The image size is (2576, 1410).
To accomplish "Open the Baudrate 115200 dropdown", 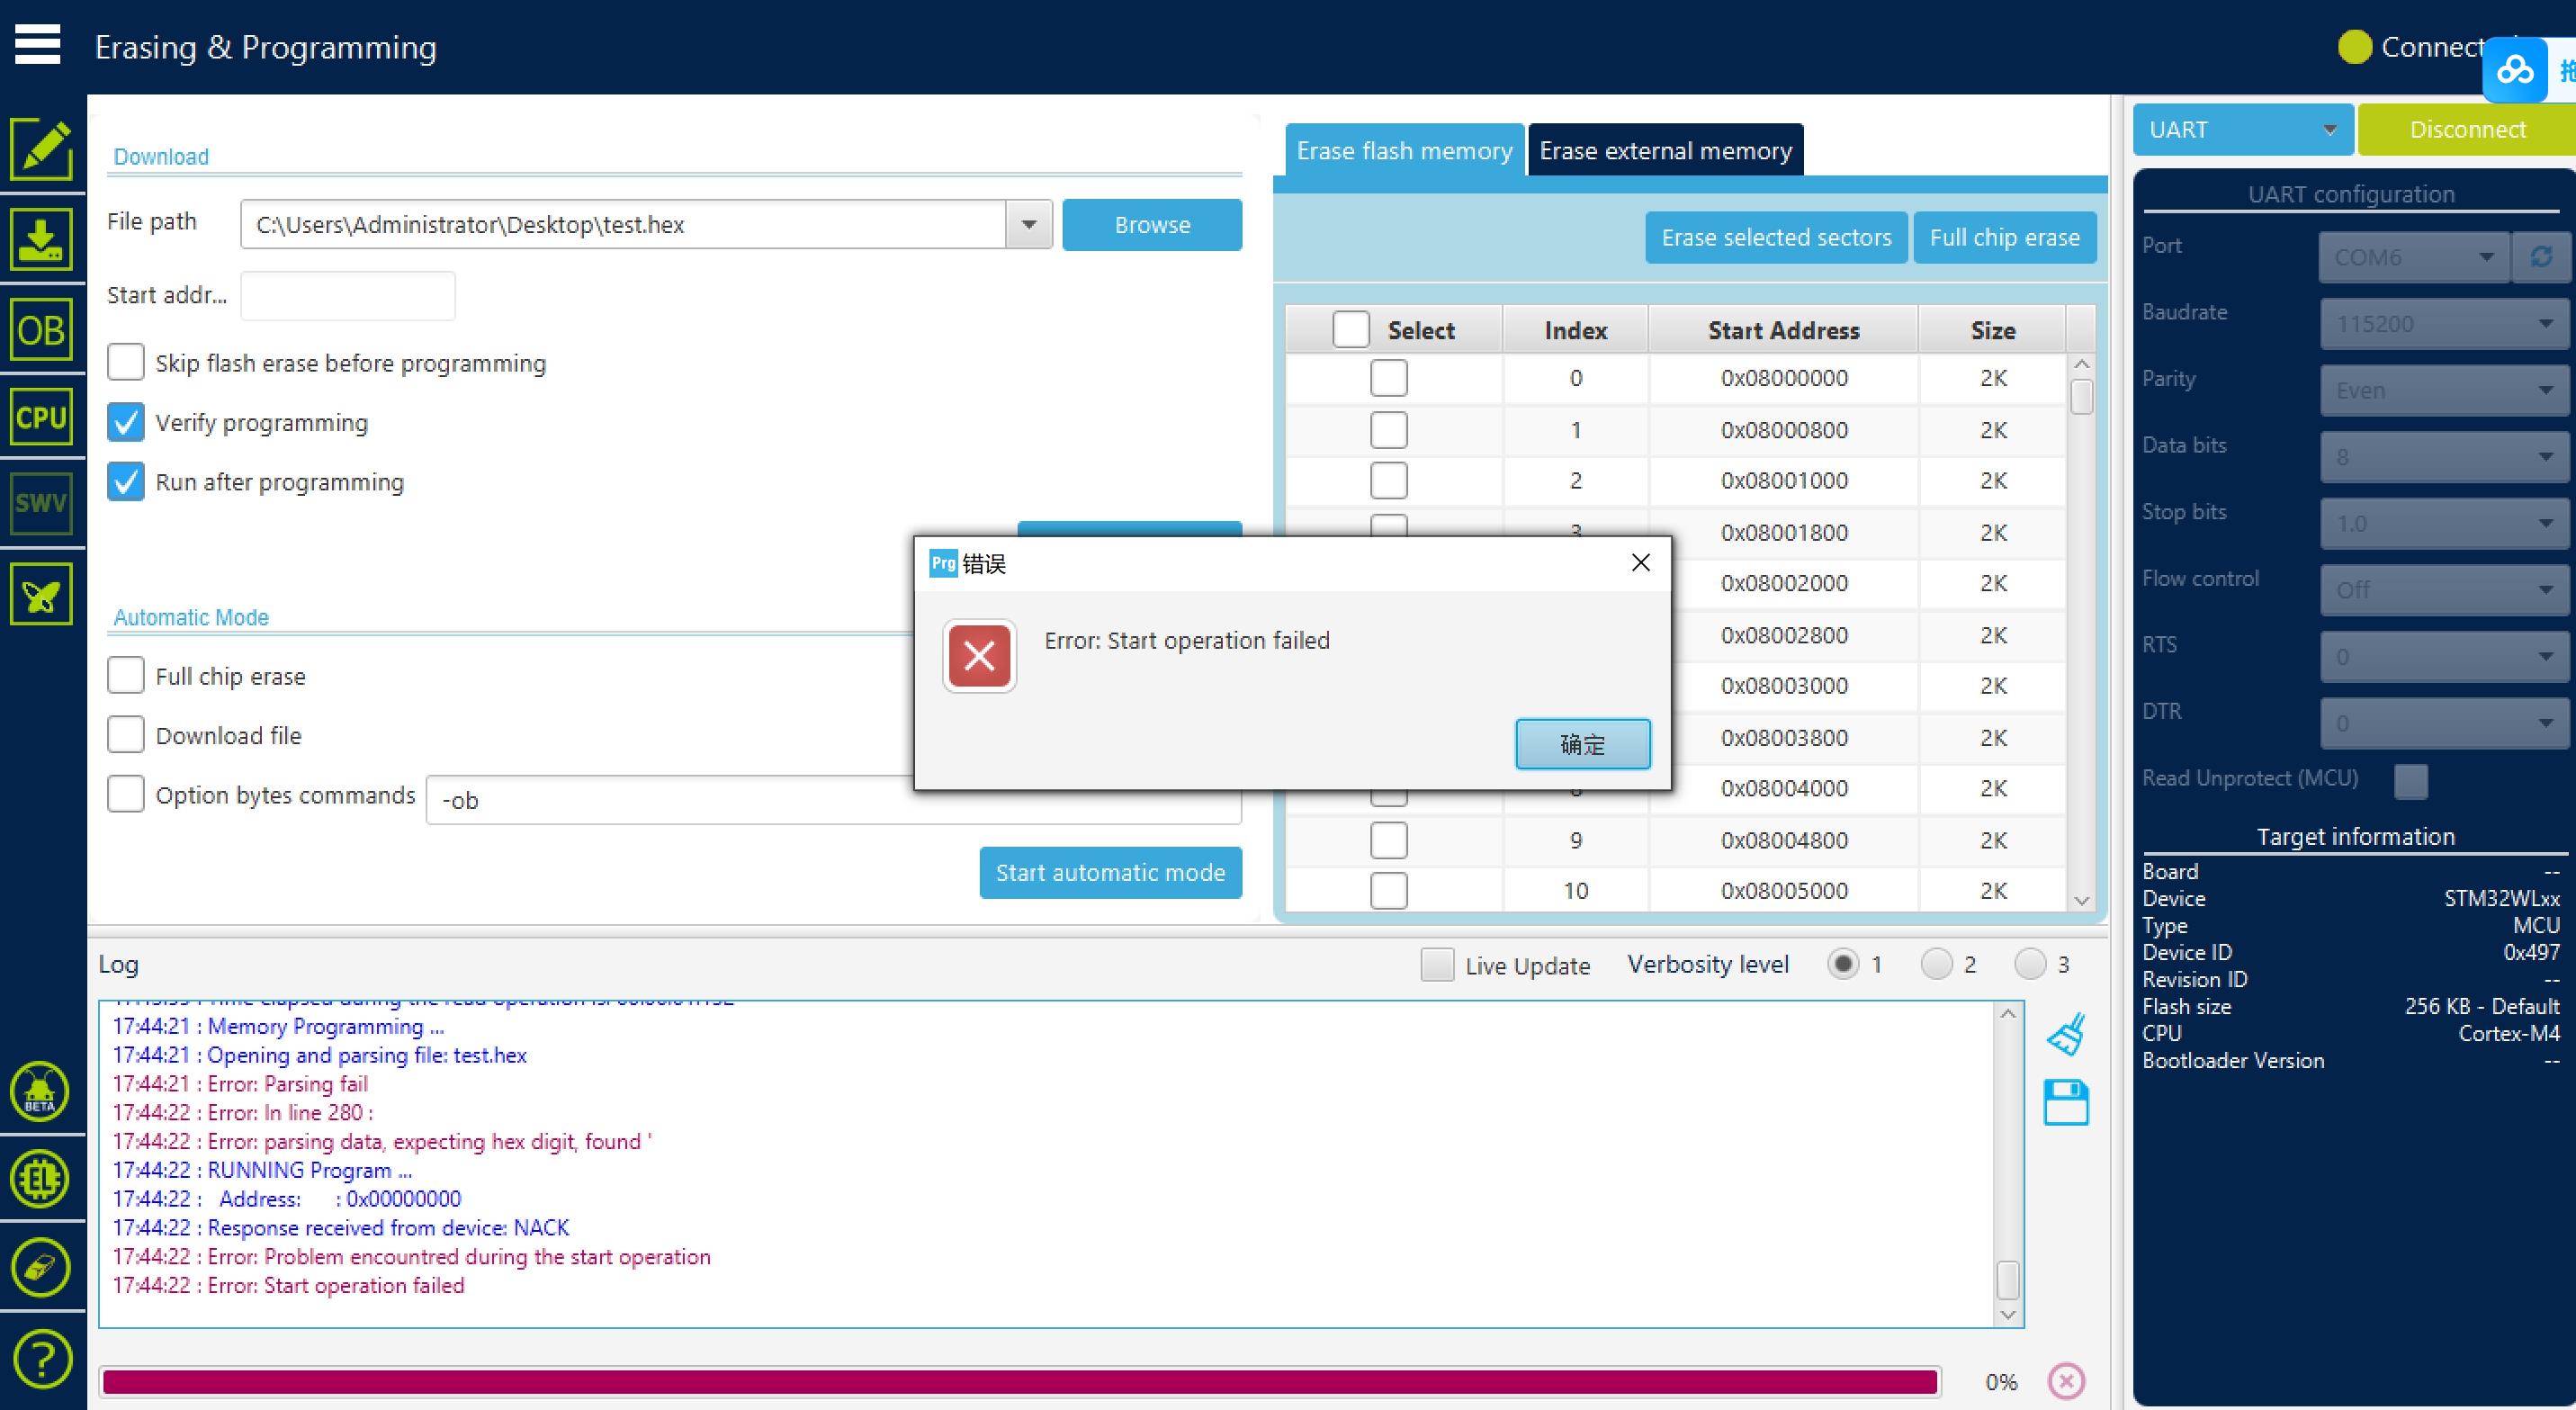I will pyautogui.click(x=2444, y=324).
